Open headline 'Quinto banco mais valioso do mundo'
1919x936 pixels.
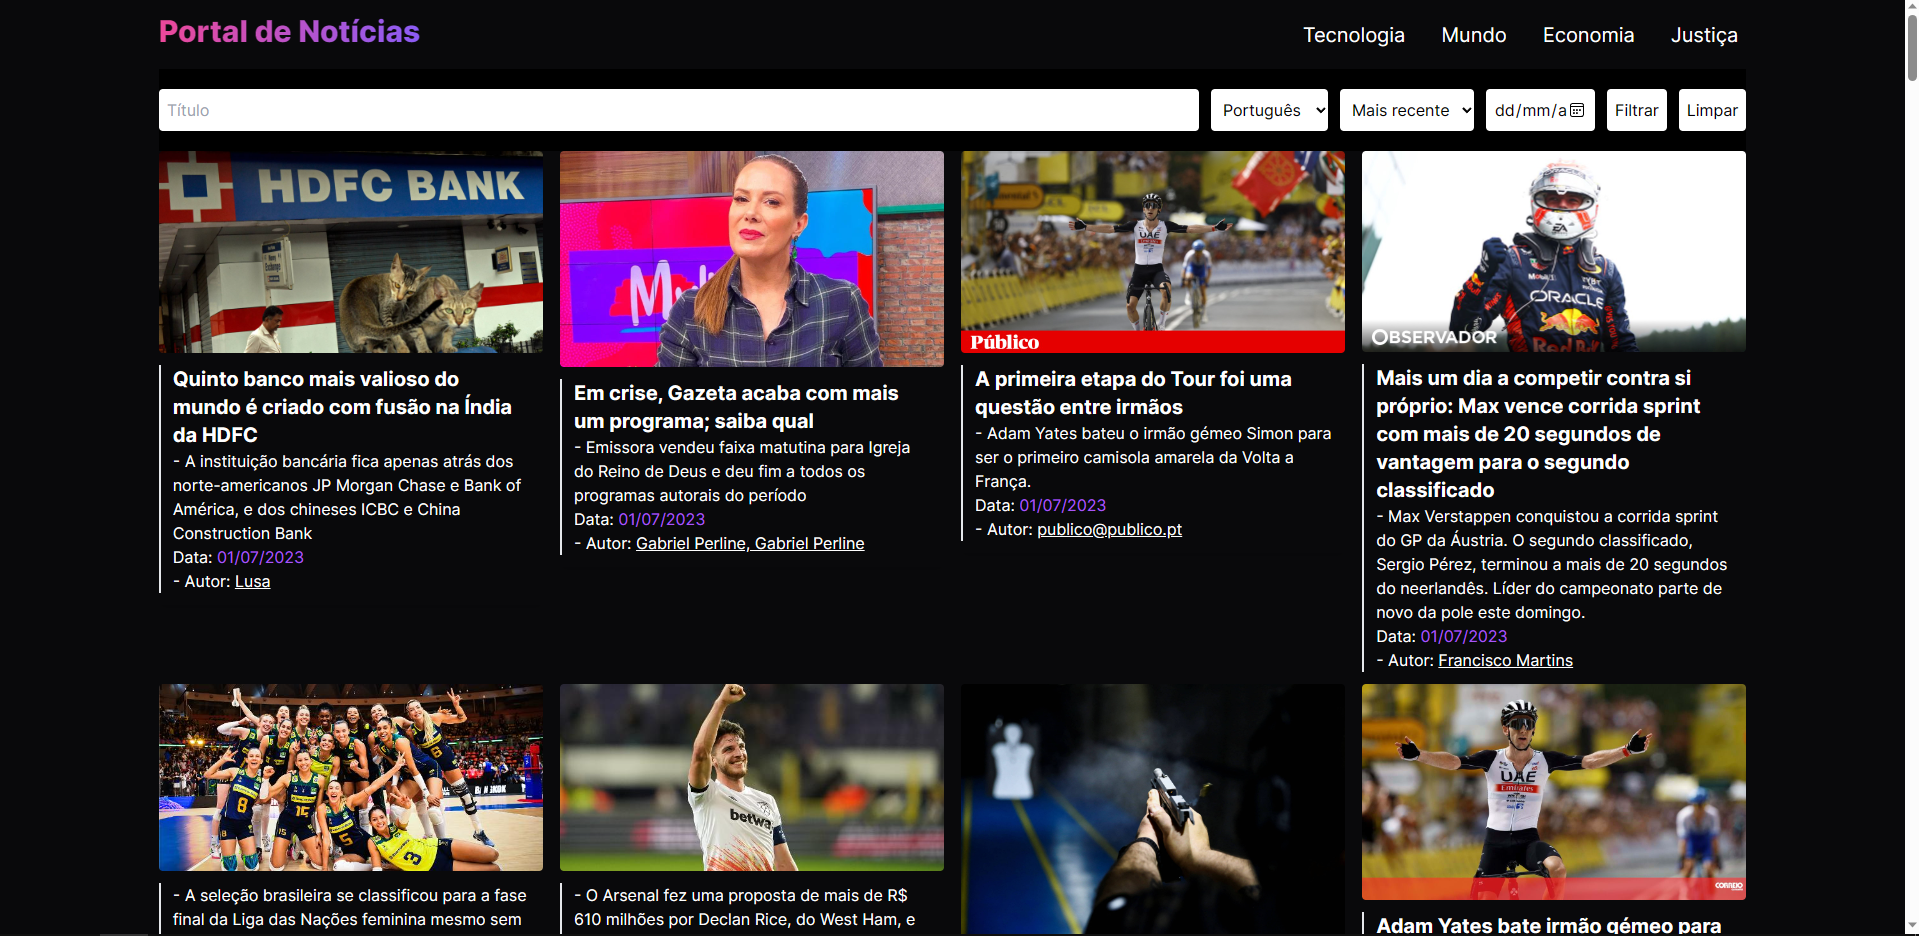click(342, 407)
